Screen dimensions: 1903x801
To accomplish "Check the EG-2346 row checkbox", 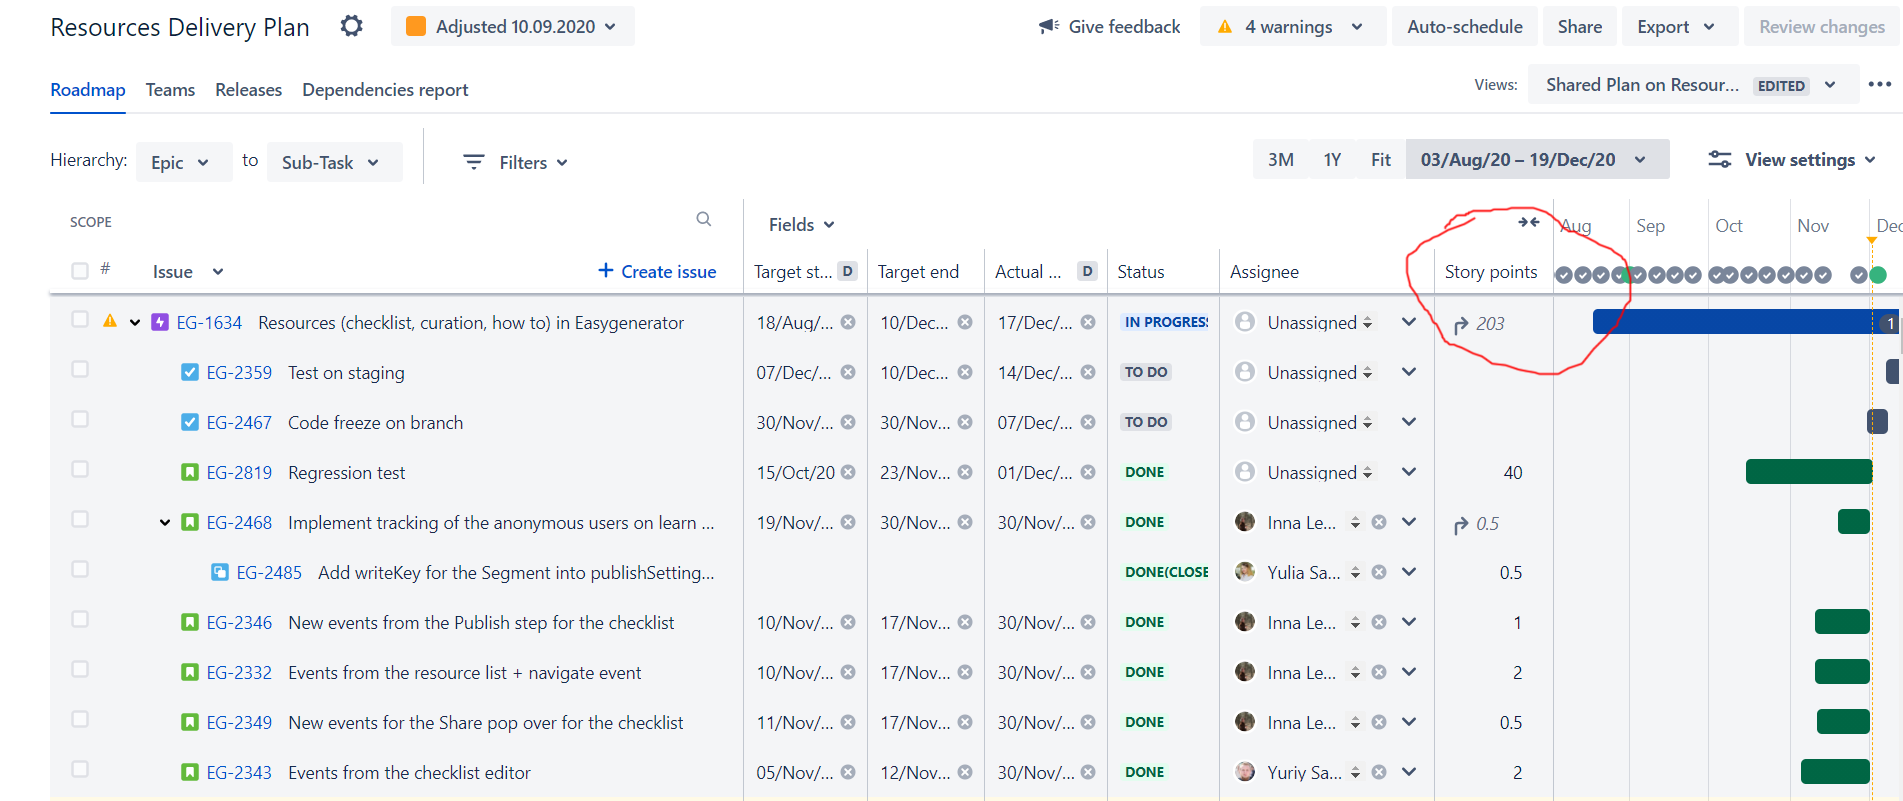I will [80, 619].
